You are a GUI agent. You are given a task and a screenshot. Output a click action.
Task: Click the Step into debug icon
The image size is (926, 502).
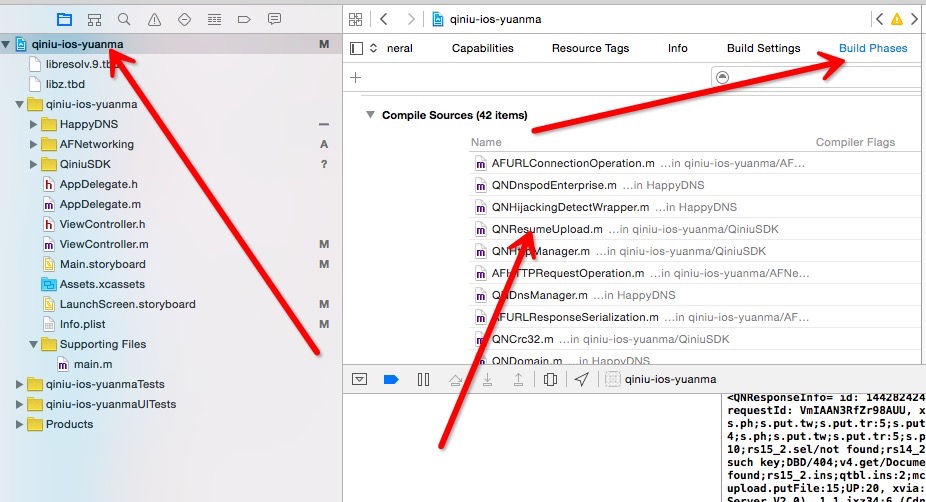pos(487,379)
